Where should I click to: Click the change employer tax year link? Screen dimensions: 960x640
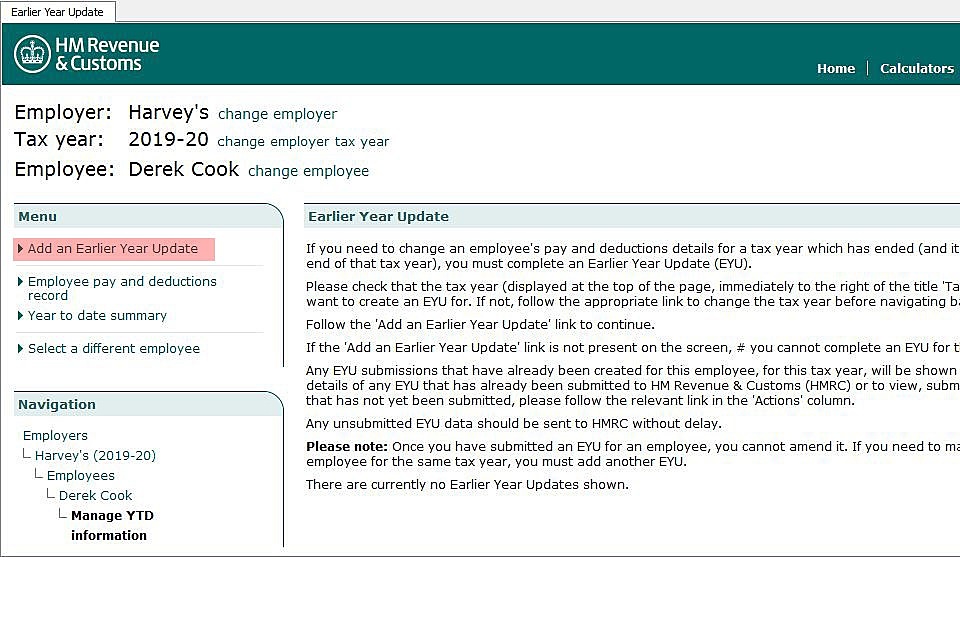click(x=303, y=141)
